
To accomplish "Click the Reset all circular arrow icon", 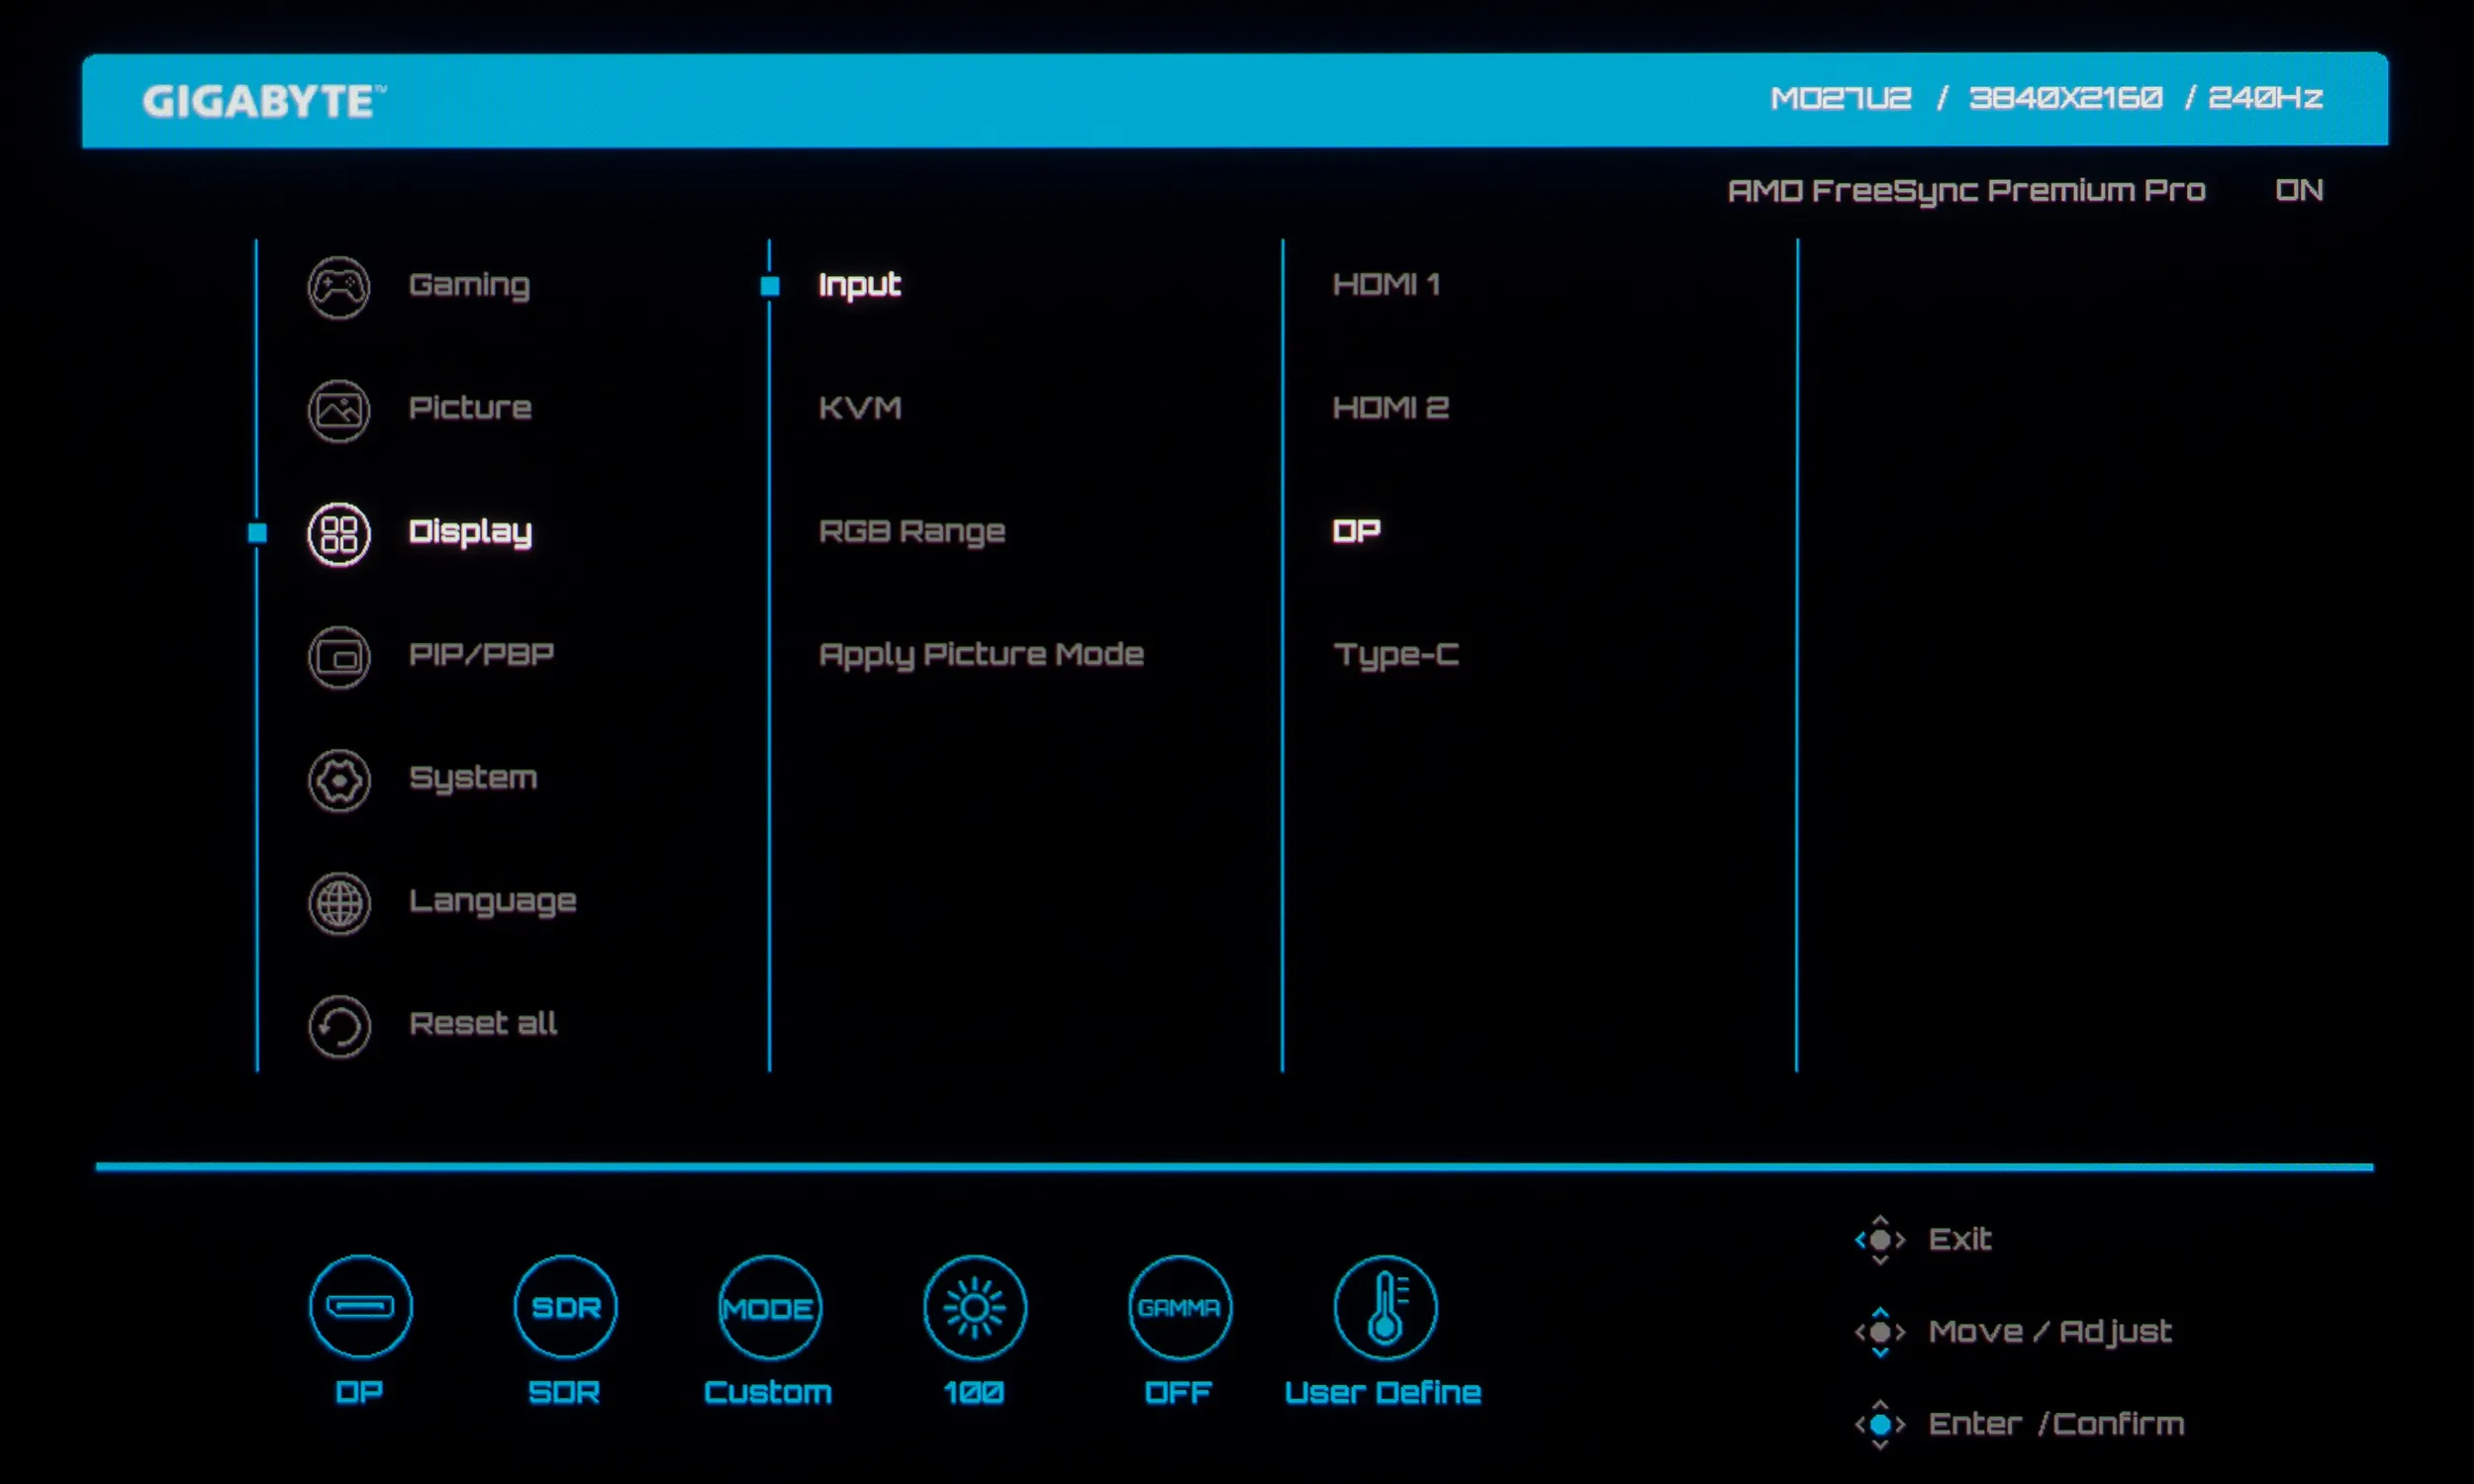I will (338, 1026).
